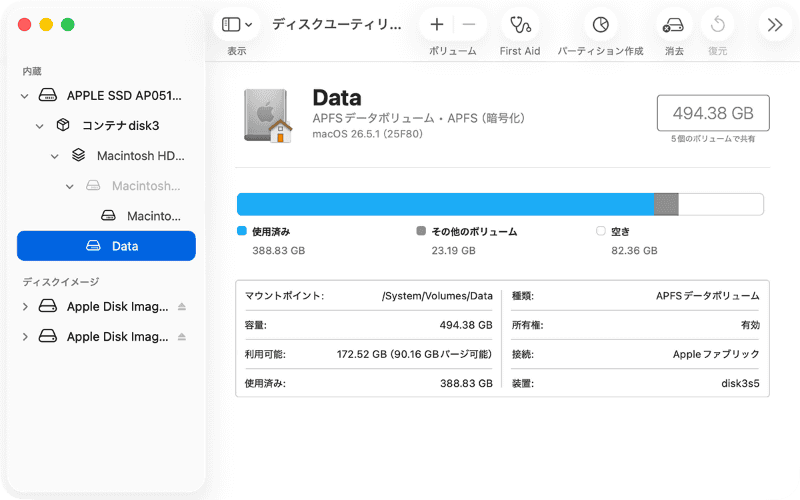This screenshot has height=500, width=800.
Task: Click 5個のボリュームで共有 caption
Action: (x=713, y=139)
